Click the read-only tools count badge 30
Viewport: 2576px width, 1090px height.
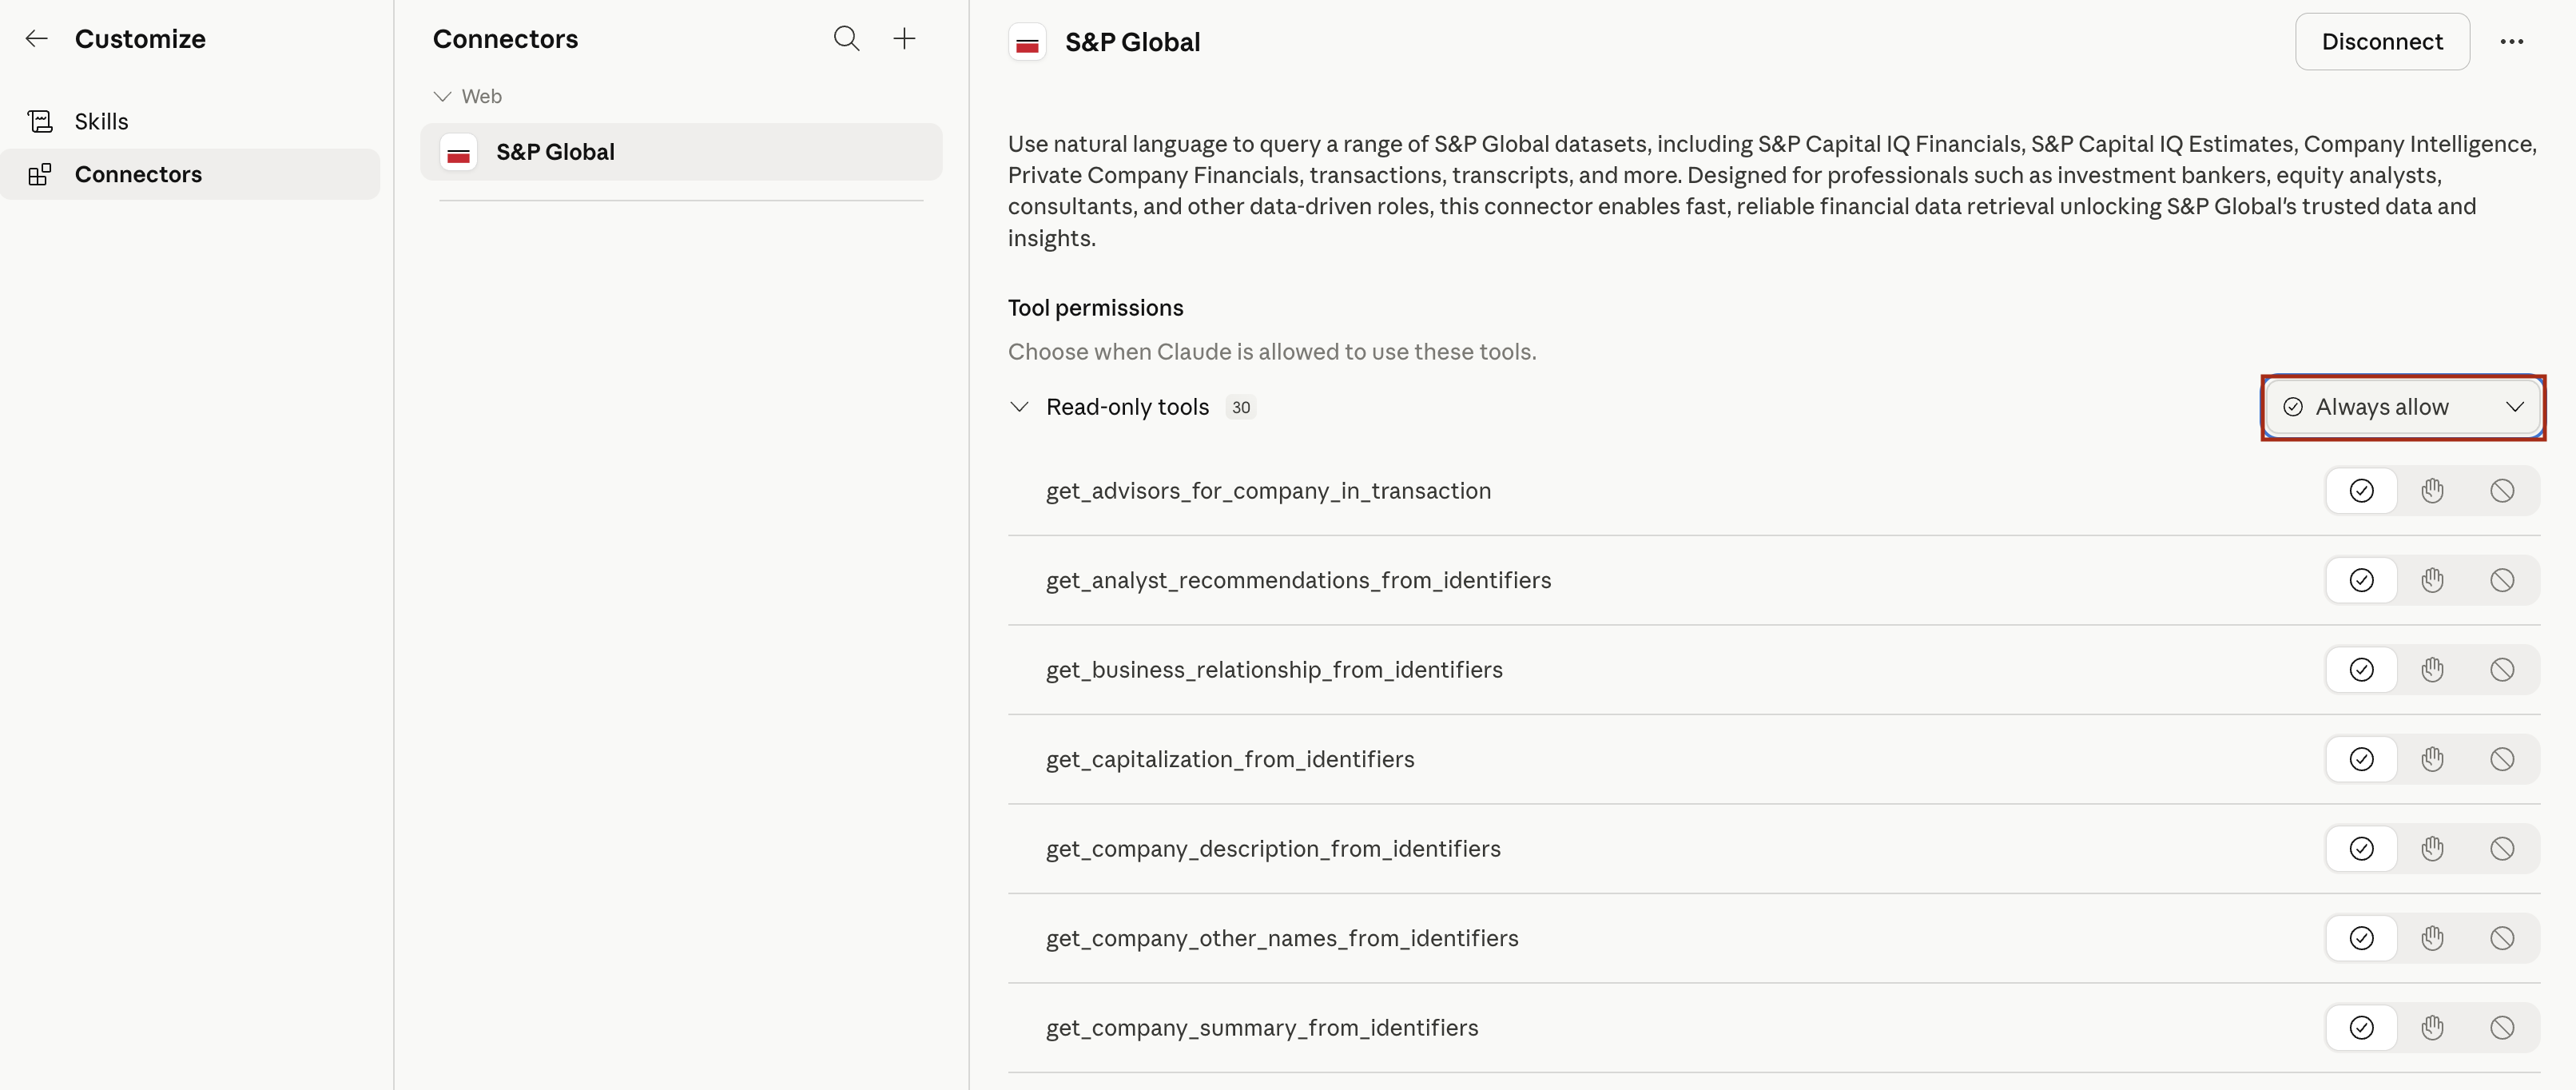pyautogui.click(x=1240, y=407)
